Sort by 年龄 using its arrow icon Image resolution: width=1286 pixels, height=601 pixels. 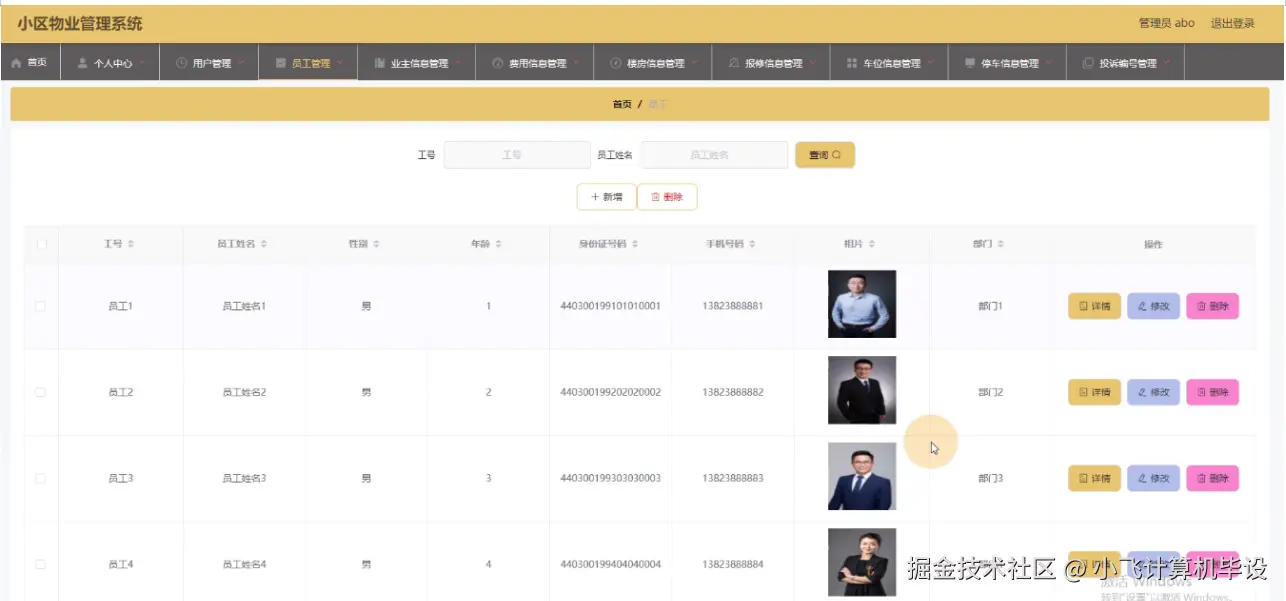[498, 244]
